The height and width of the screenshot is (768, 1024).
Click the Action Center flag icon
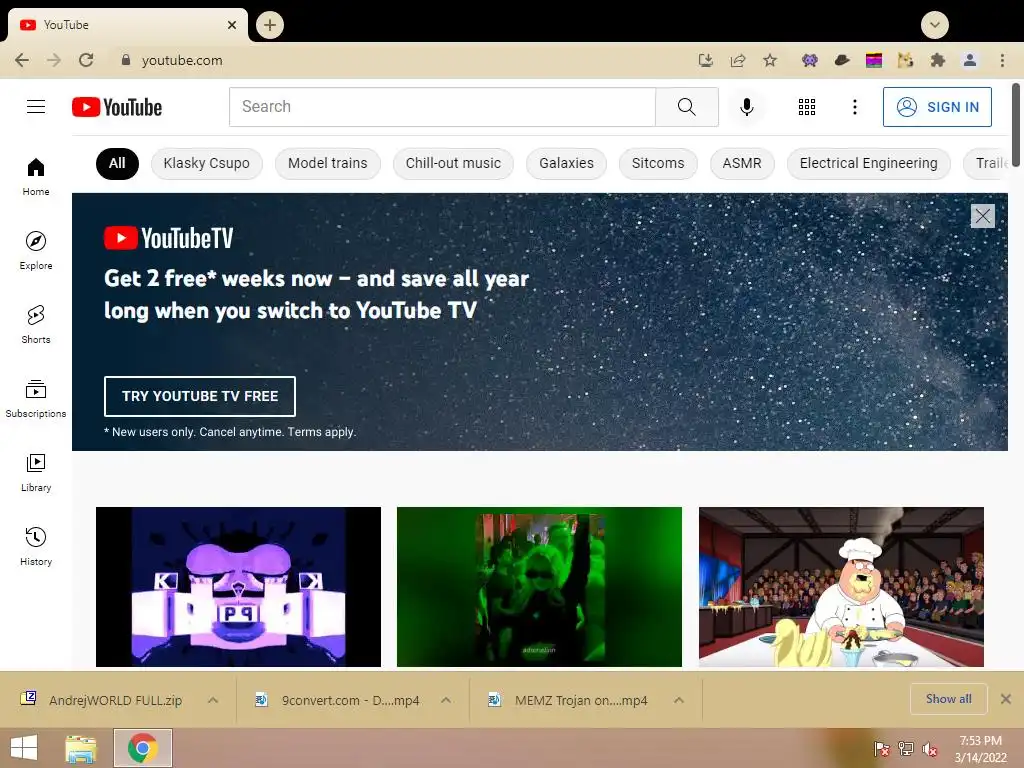pyautogui.click(x=882, y=748)
